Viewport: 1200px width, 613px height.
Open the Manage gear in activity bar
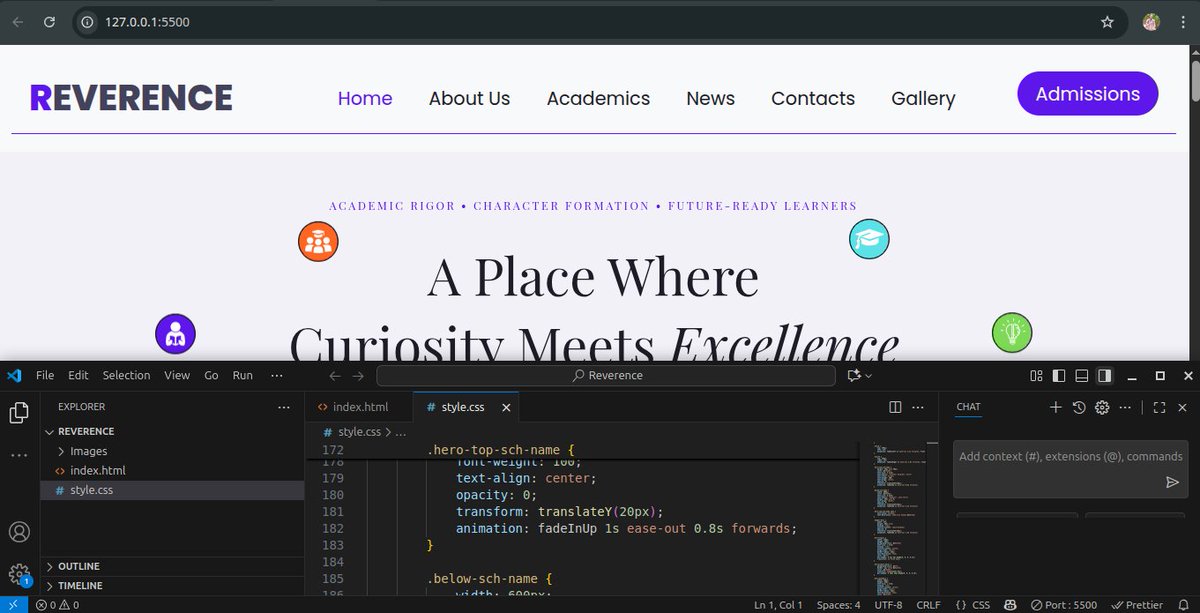tap(19, 574)
